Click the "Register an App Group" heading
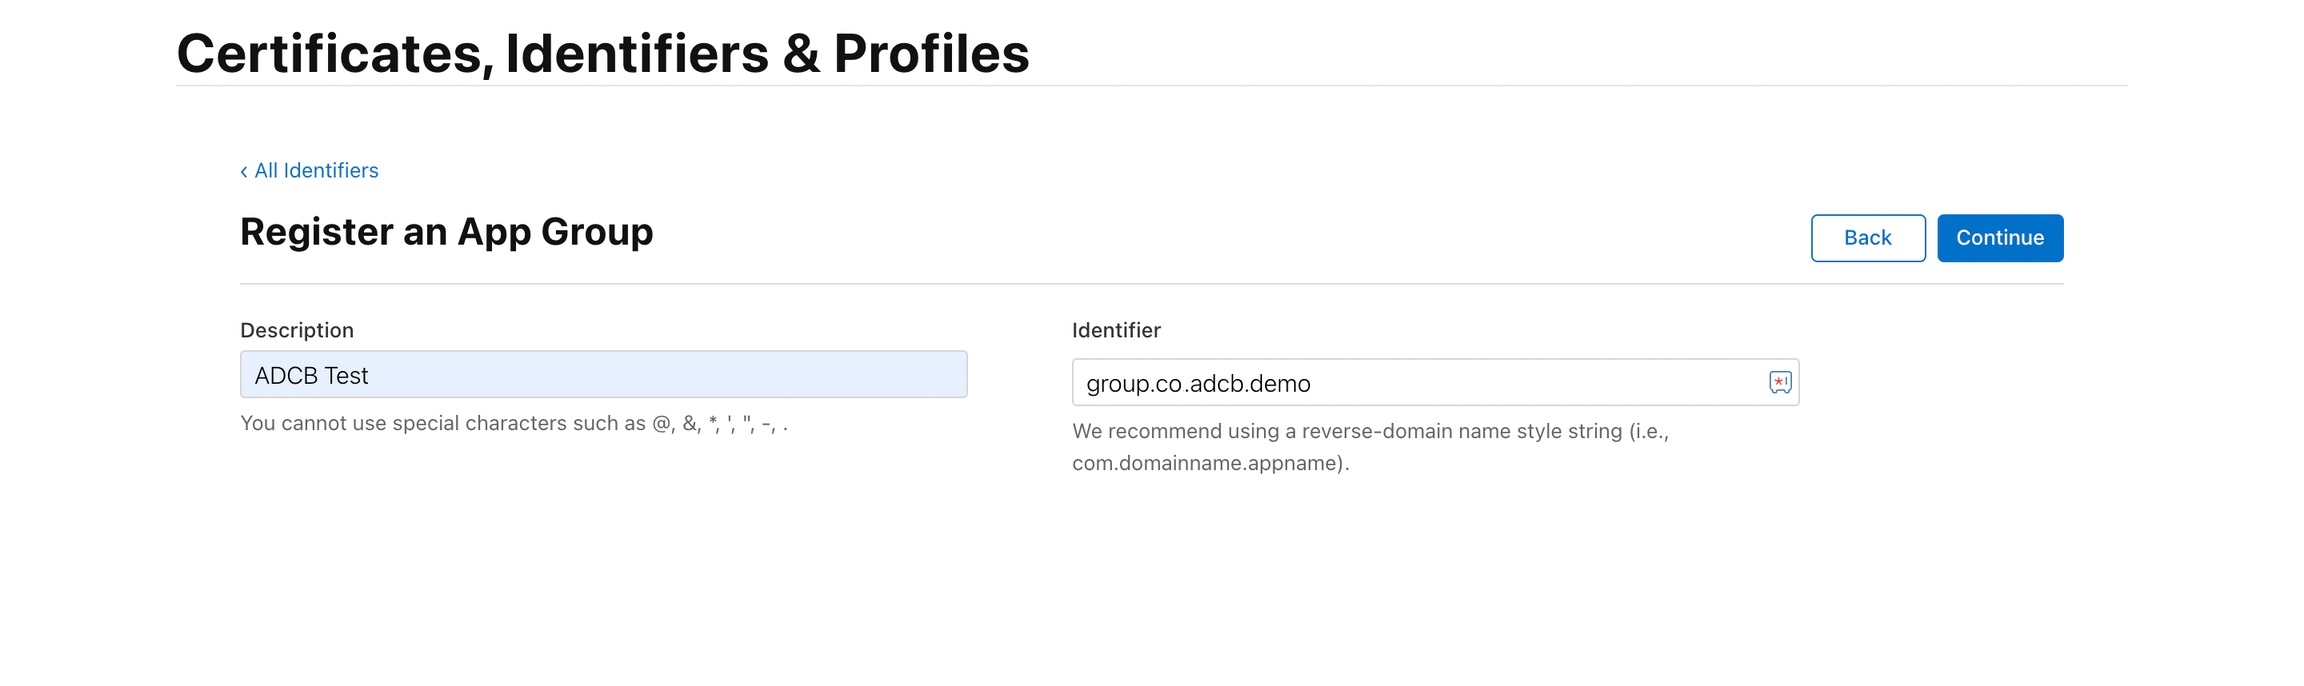2304x686 pixels. pos(446,232)
